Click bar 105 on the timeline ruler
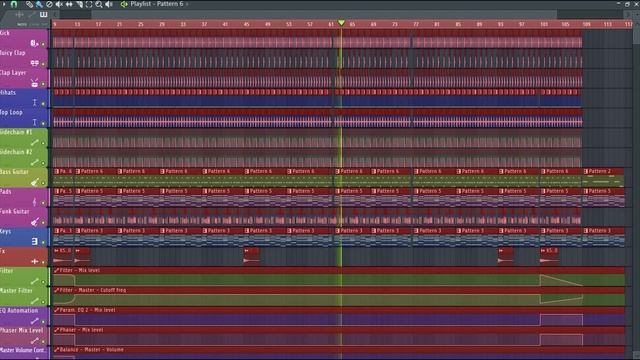 565,24
